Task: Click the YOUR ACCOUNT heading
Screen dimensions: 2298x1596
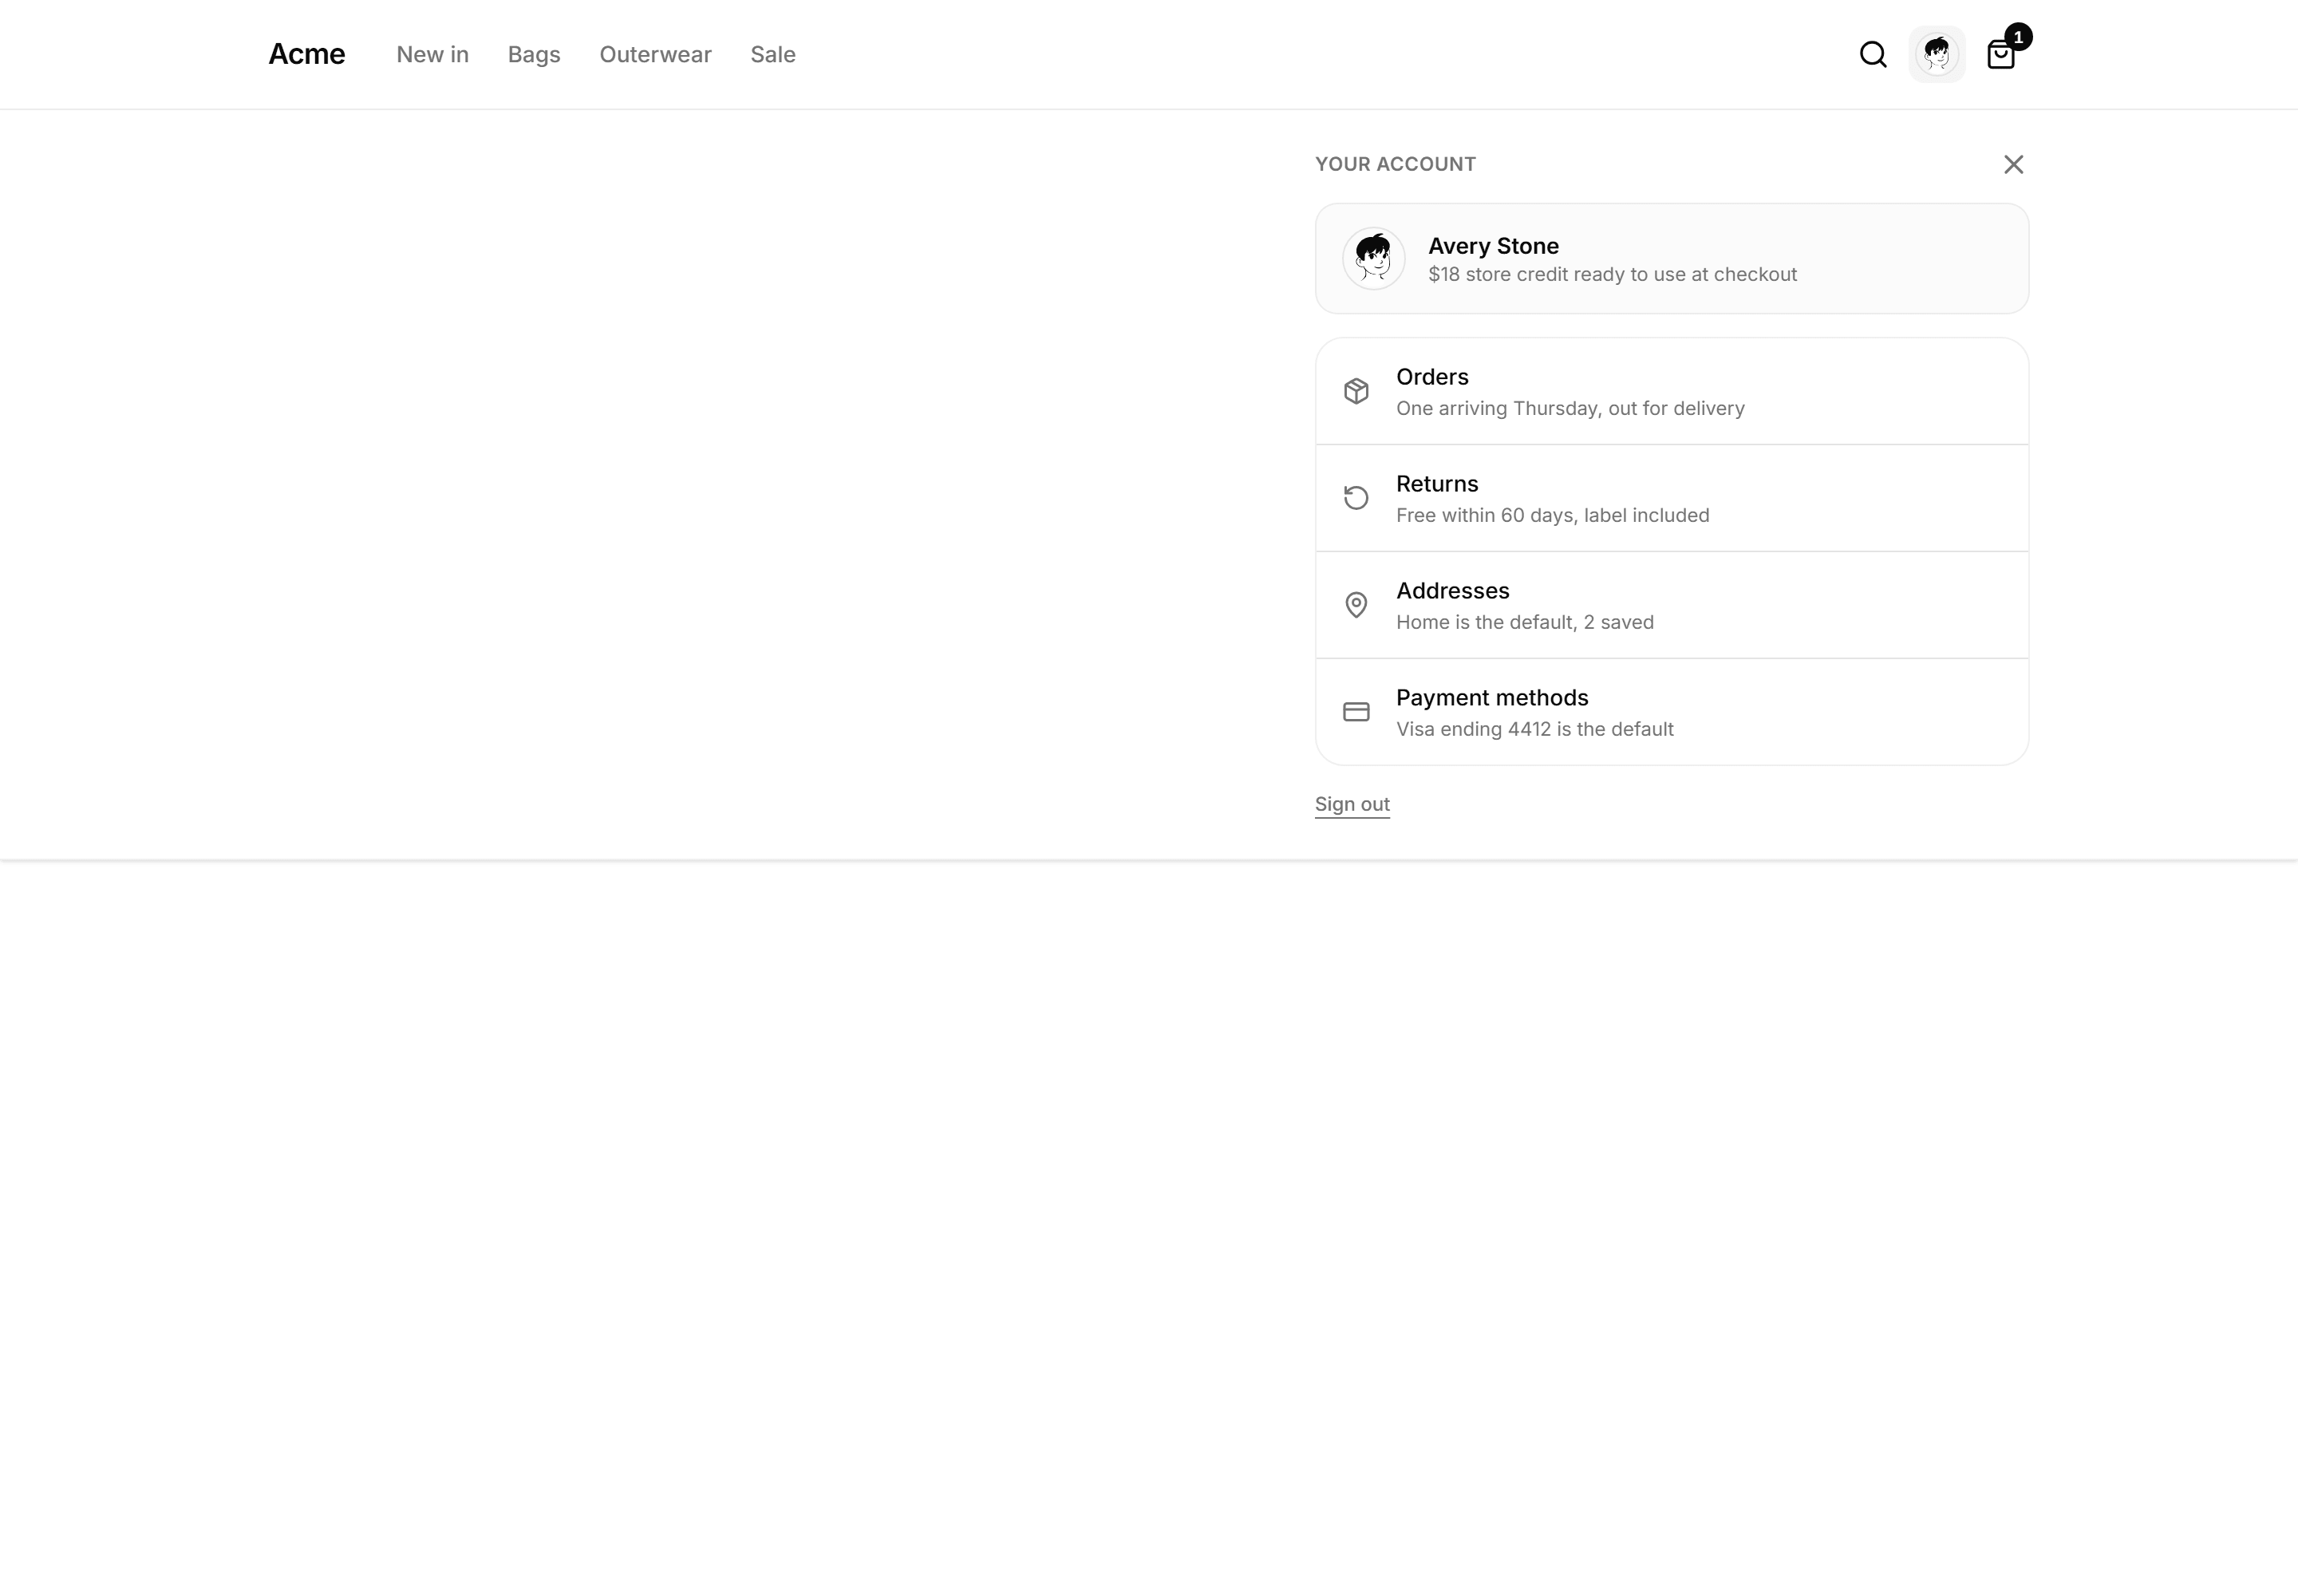Action: pos(1395,164)
